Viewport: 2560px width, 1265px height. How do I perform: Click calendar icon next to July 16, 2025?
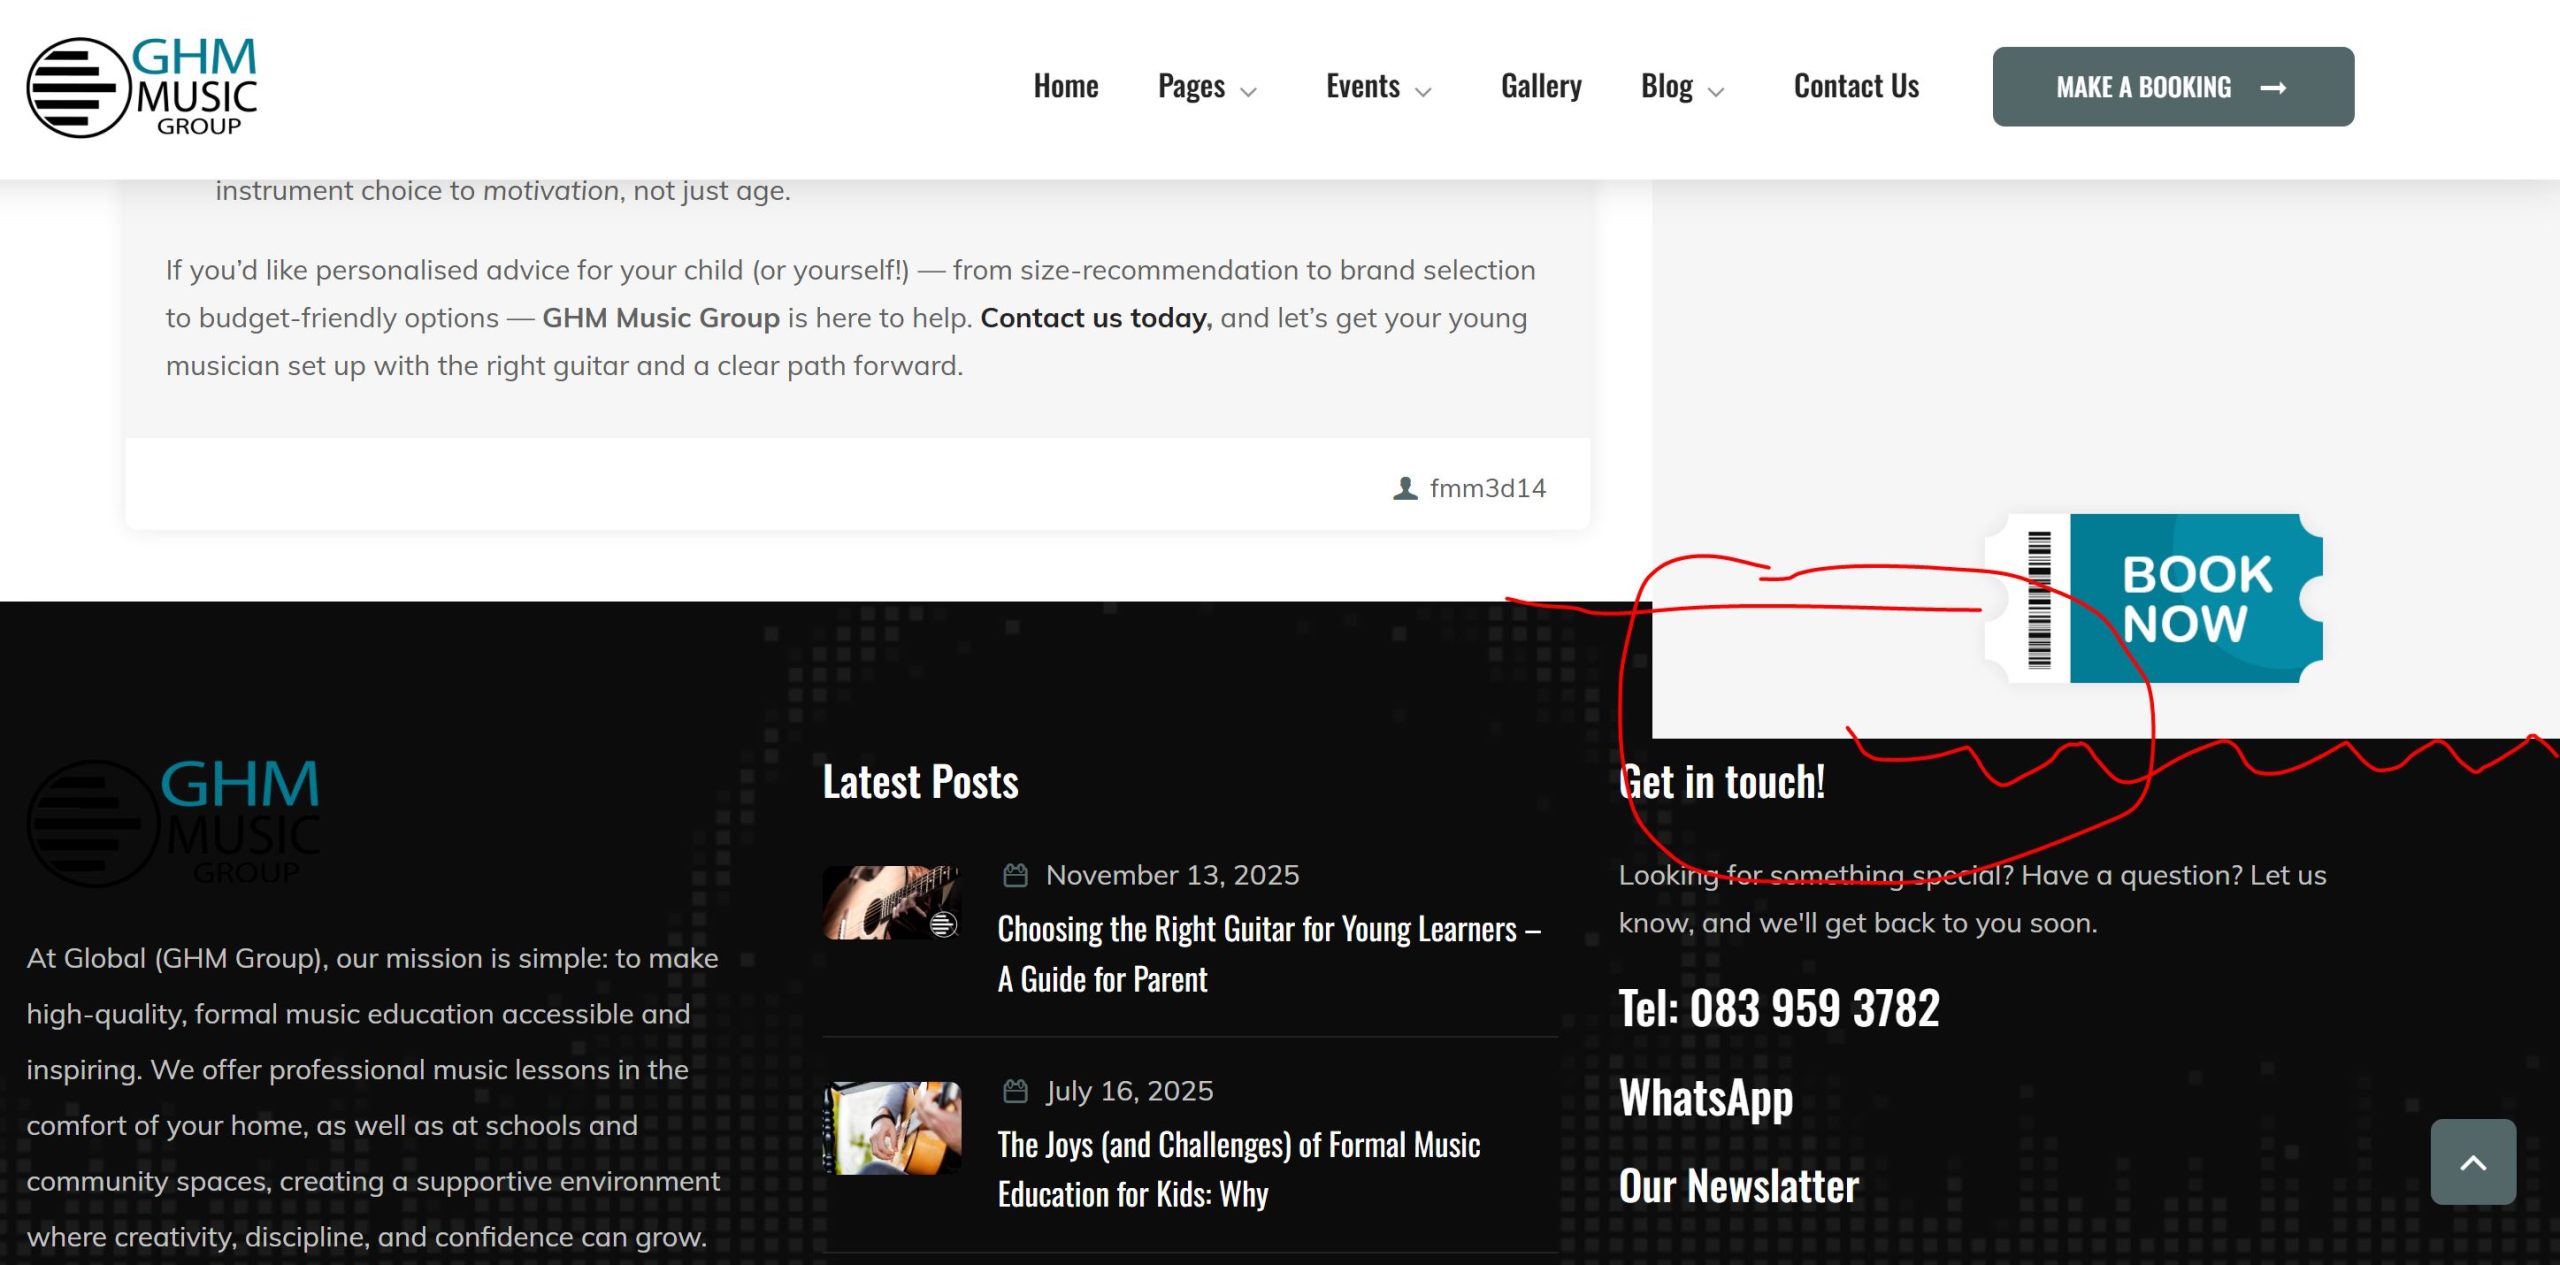[x=1015, y=1090]
